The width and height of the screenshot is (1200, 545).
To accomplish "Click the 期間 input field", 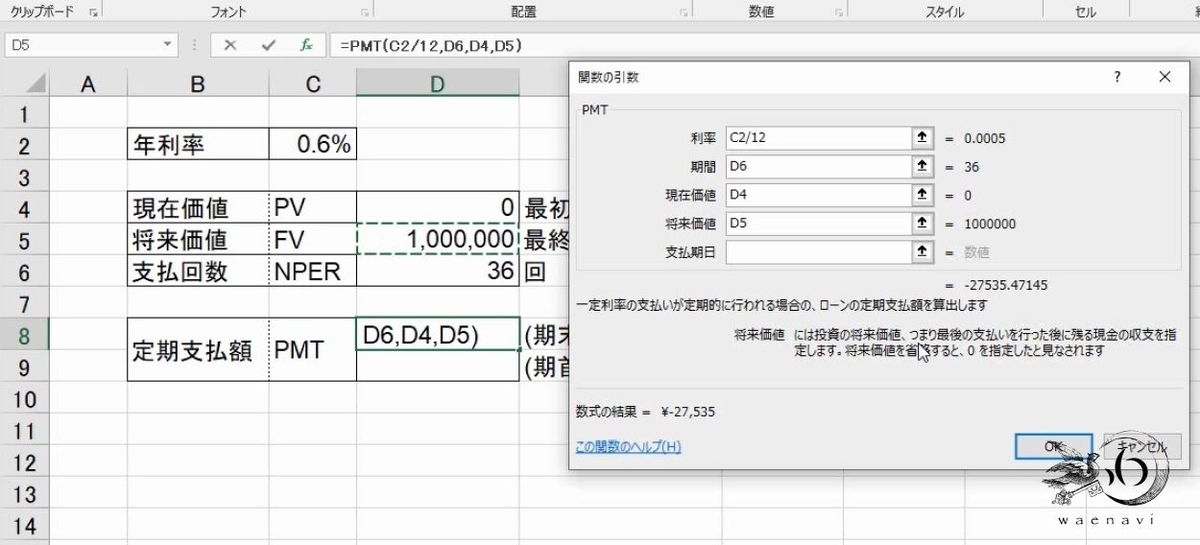I will coord(818,166).
